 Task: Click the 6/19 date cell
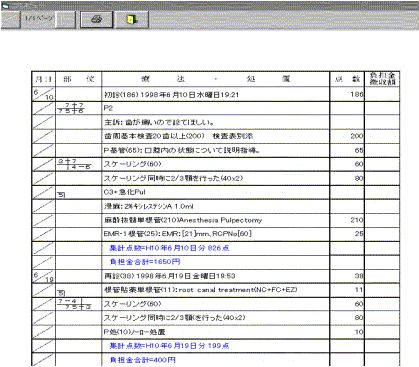(43, 276)
